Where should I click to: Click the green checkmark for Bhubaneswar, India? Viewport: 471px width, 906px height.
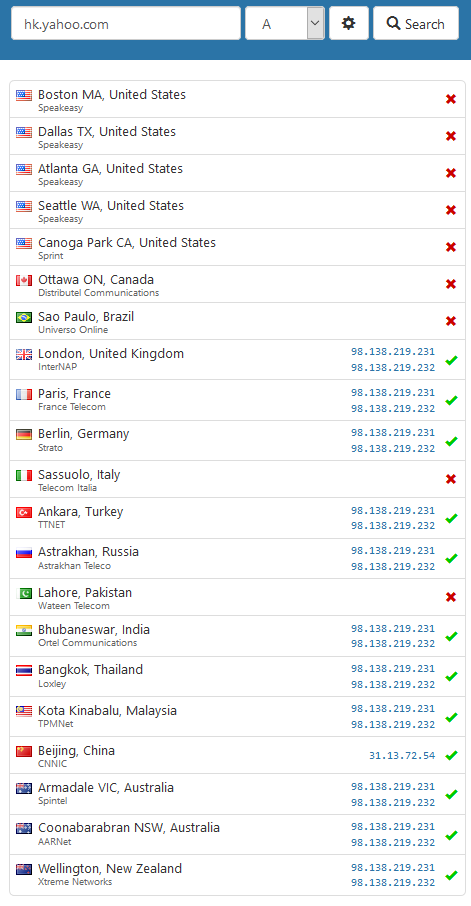click(451, 636)
